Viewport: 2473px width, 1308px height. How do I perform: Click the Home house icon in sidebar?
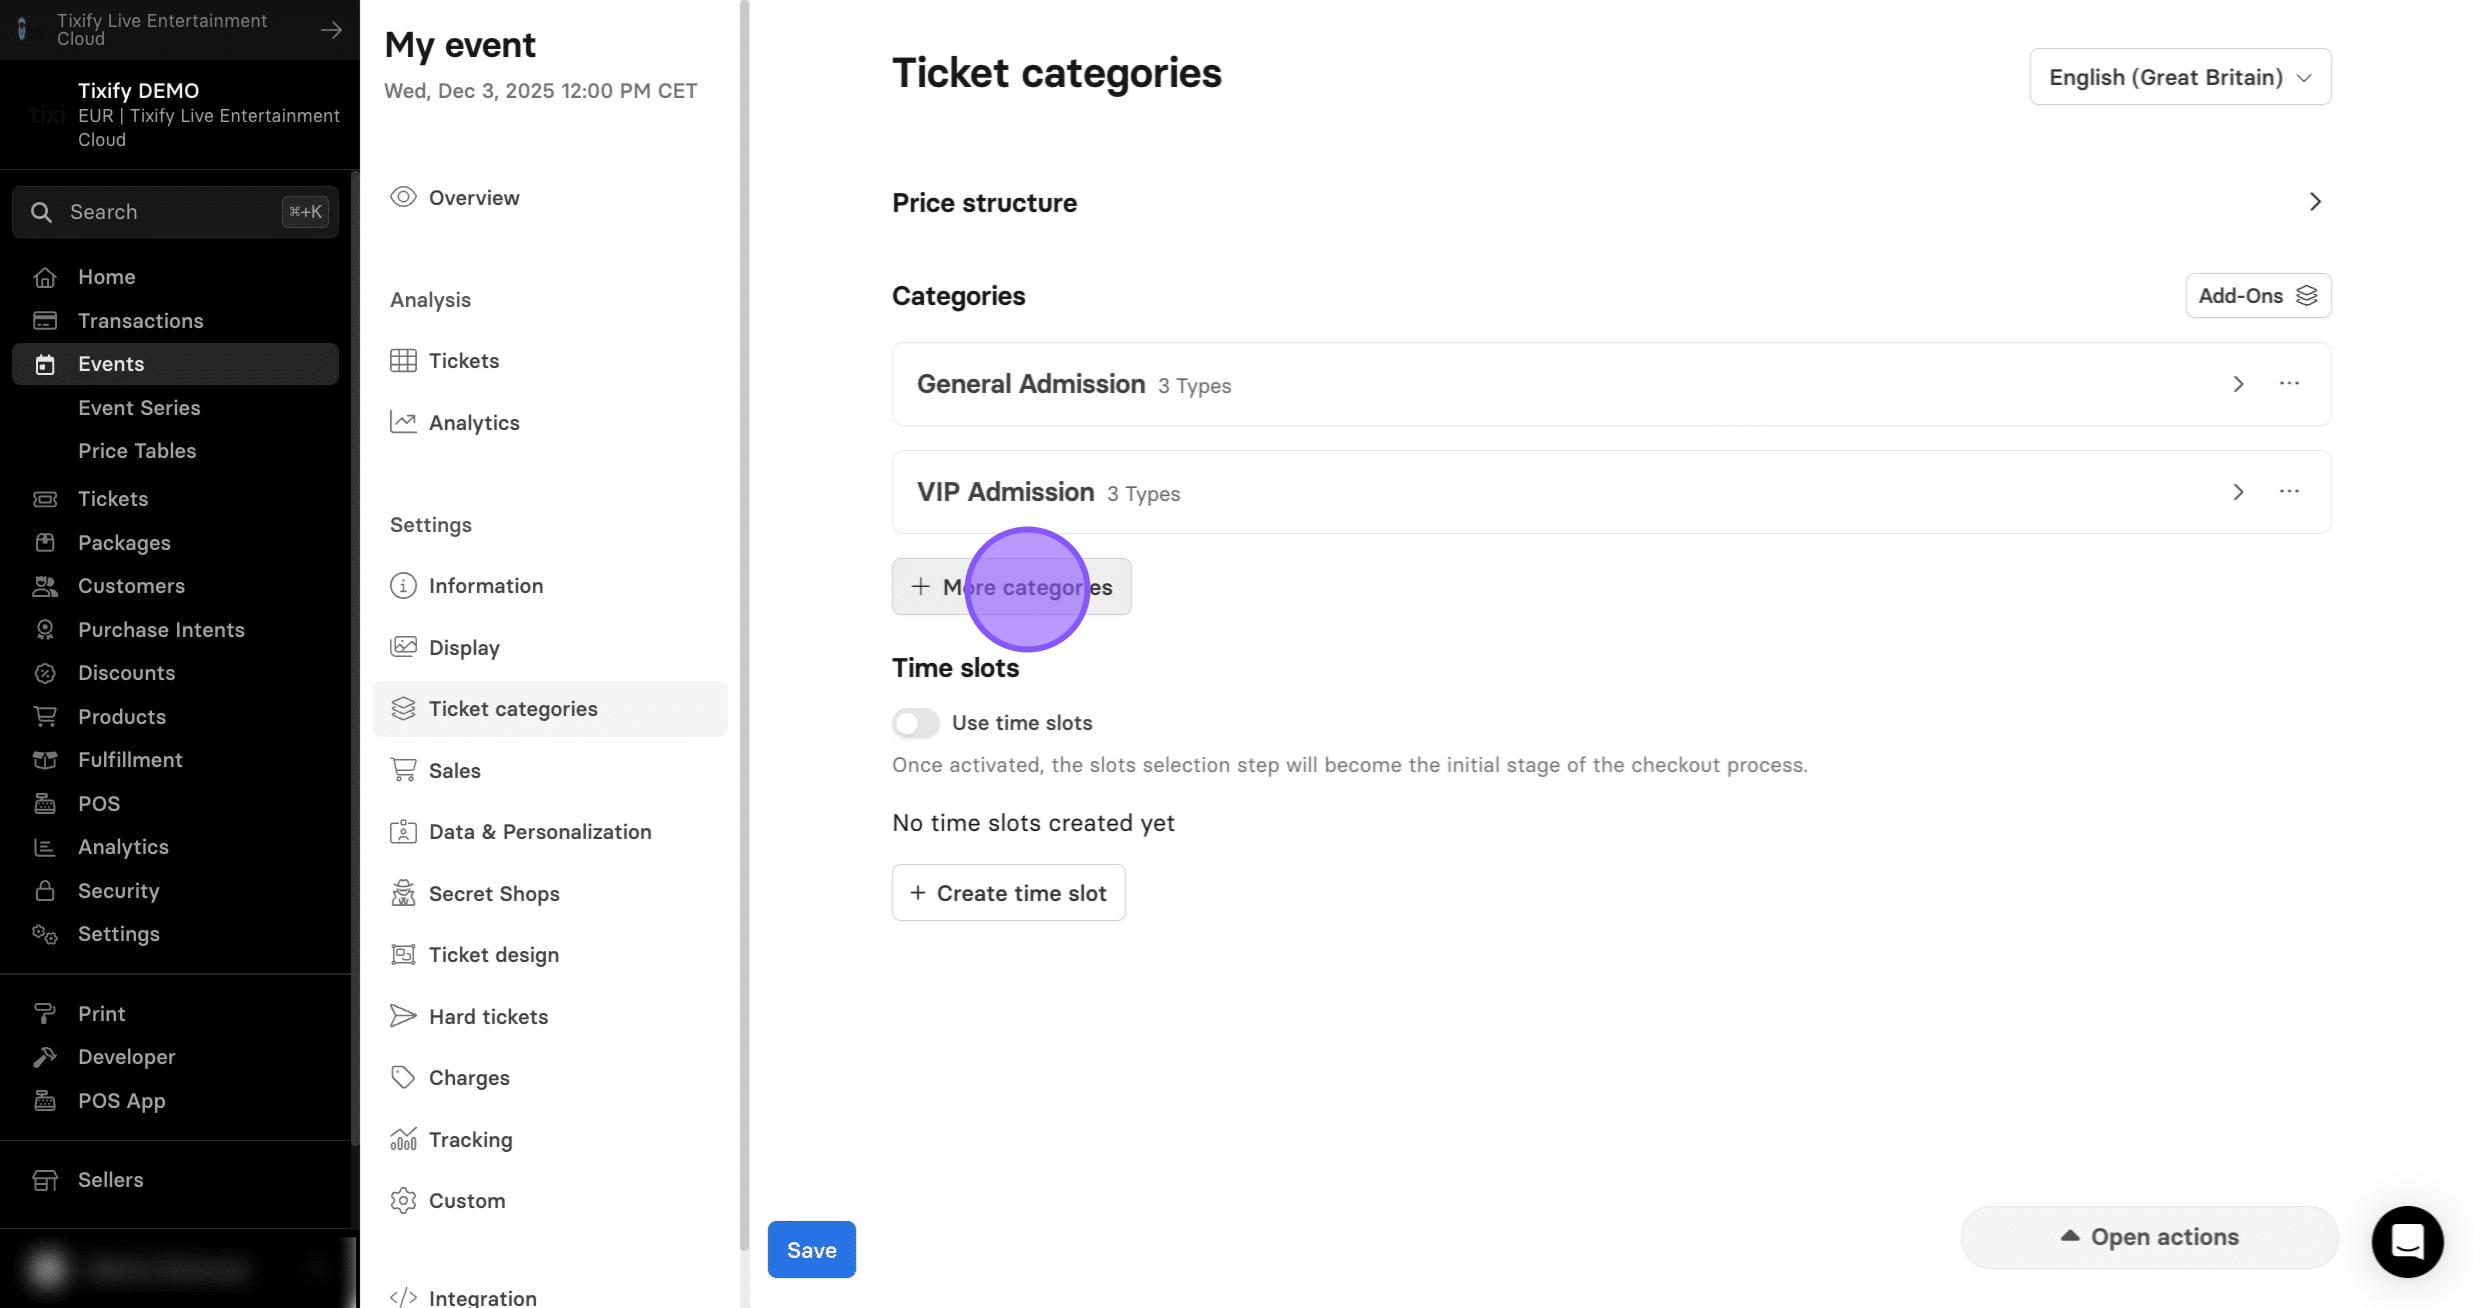[x=44, y=277]
